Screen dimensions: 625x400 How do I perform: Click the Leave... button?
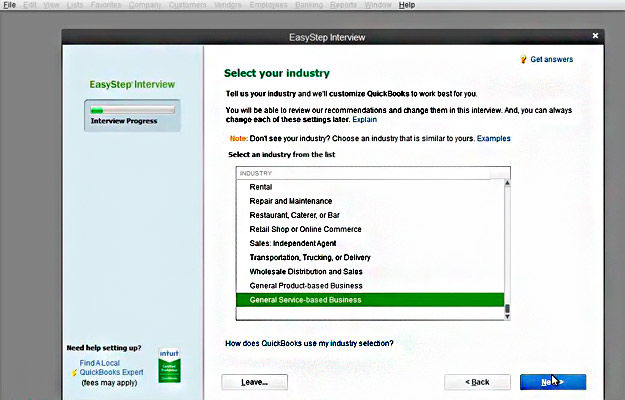point(254,382)
